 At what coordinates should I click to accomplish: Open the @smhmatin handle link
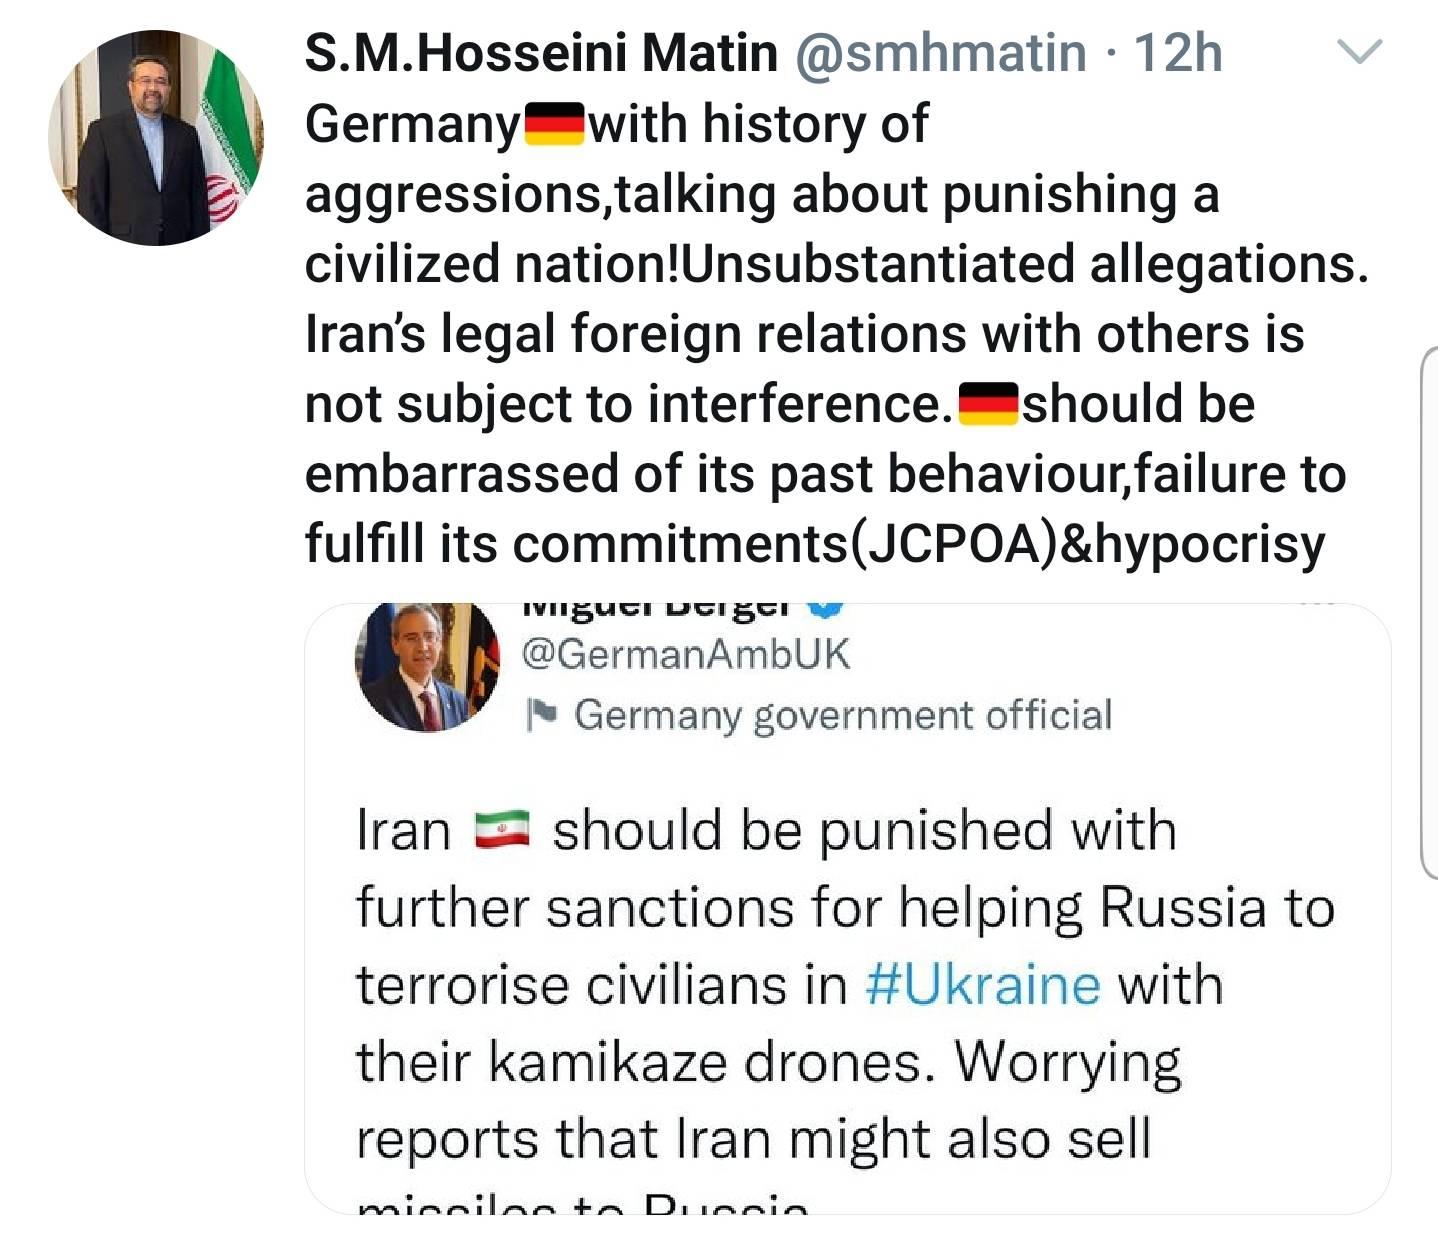click(x=940, y=52)
